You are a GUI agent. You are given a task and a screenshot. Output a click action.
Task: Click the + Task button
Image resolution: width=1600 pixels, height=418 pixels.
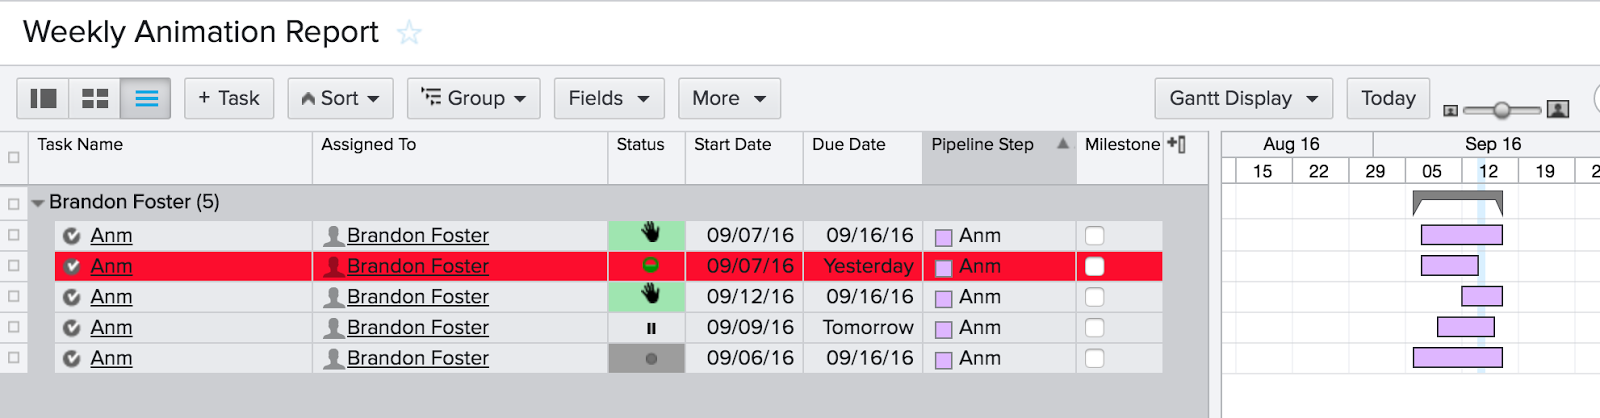pyautogui.click(x=229, y=98)
